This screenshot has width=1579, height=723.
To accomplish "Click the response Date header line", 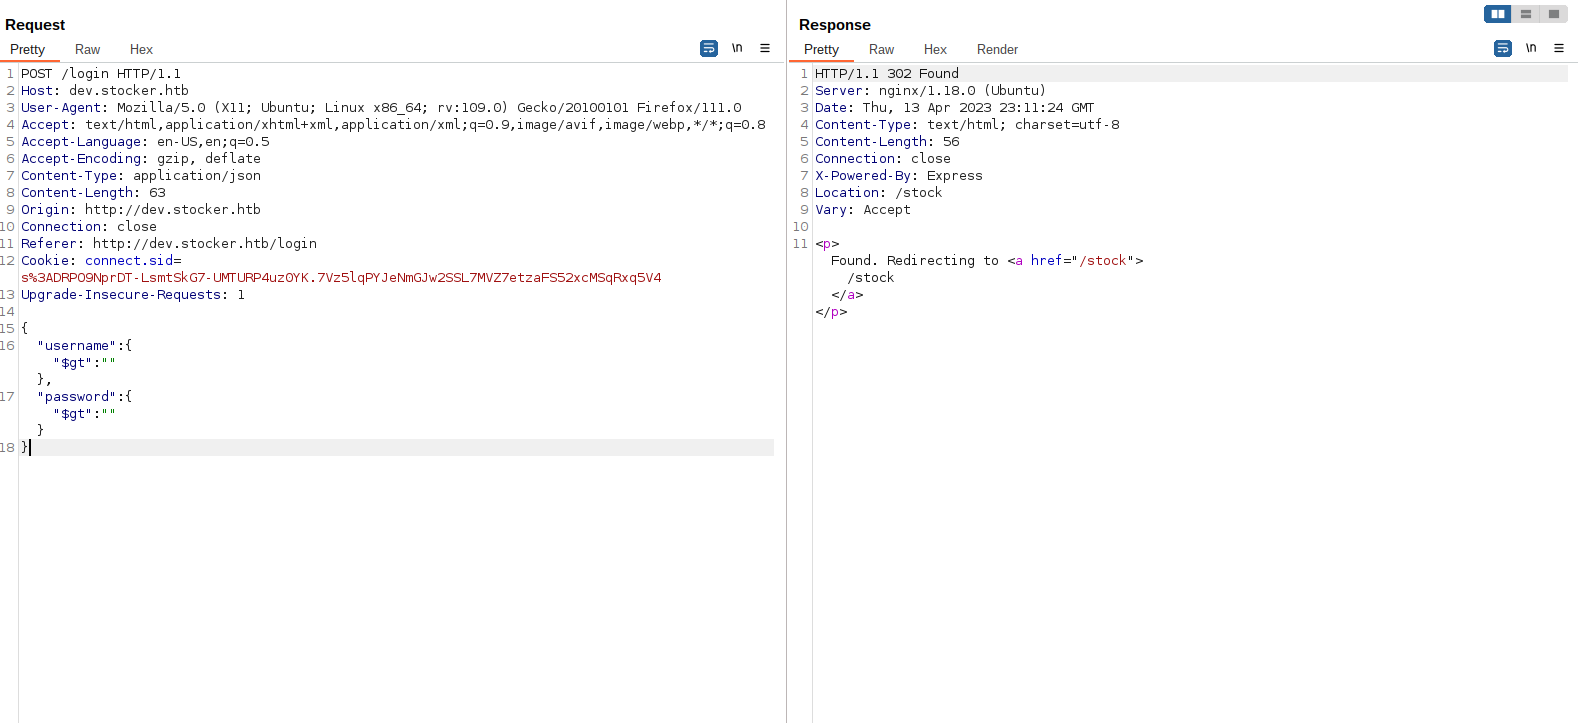I will point(954,107).
